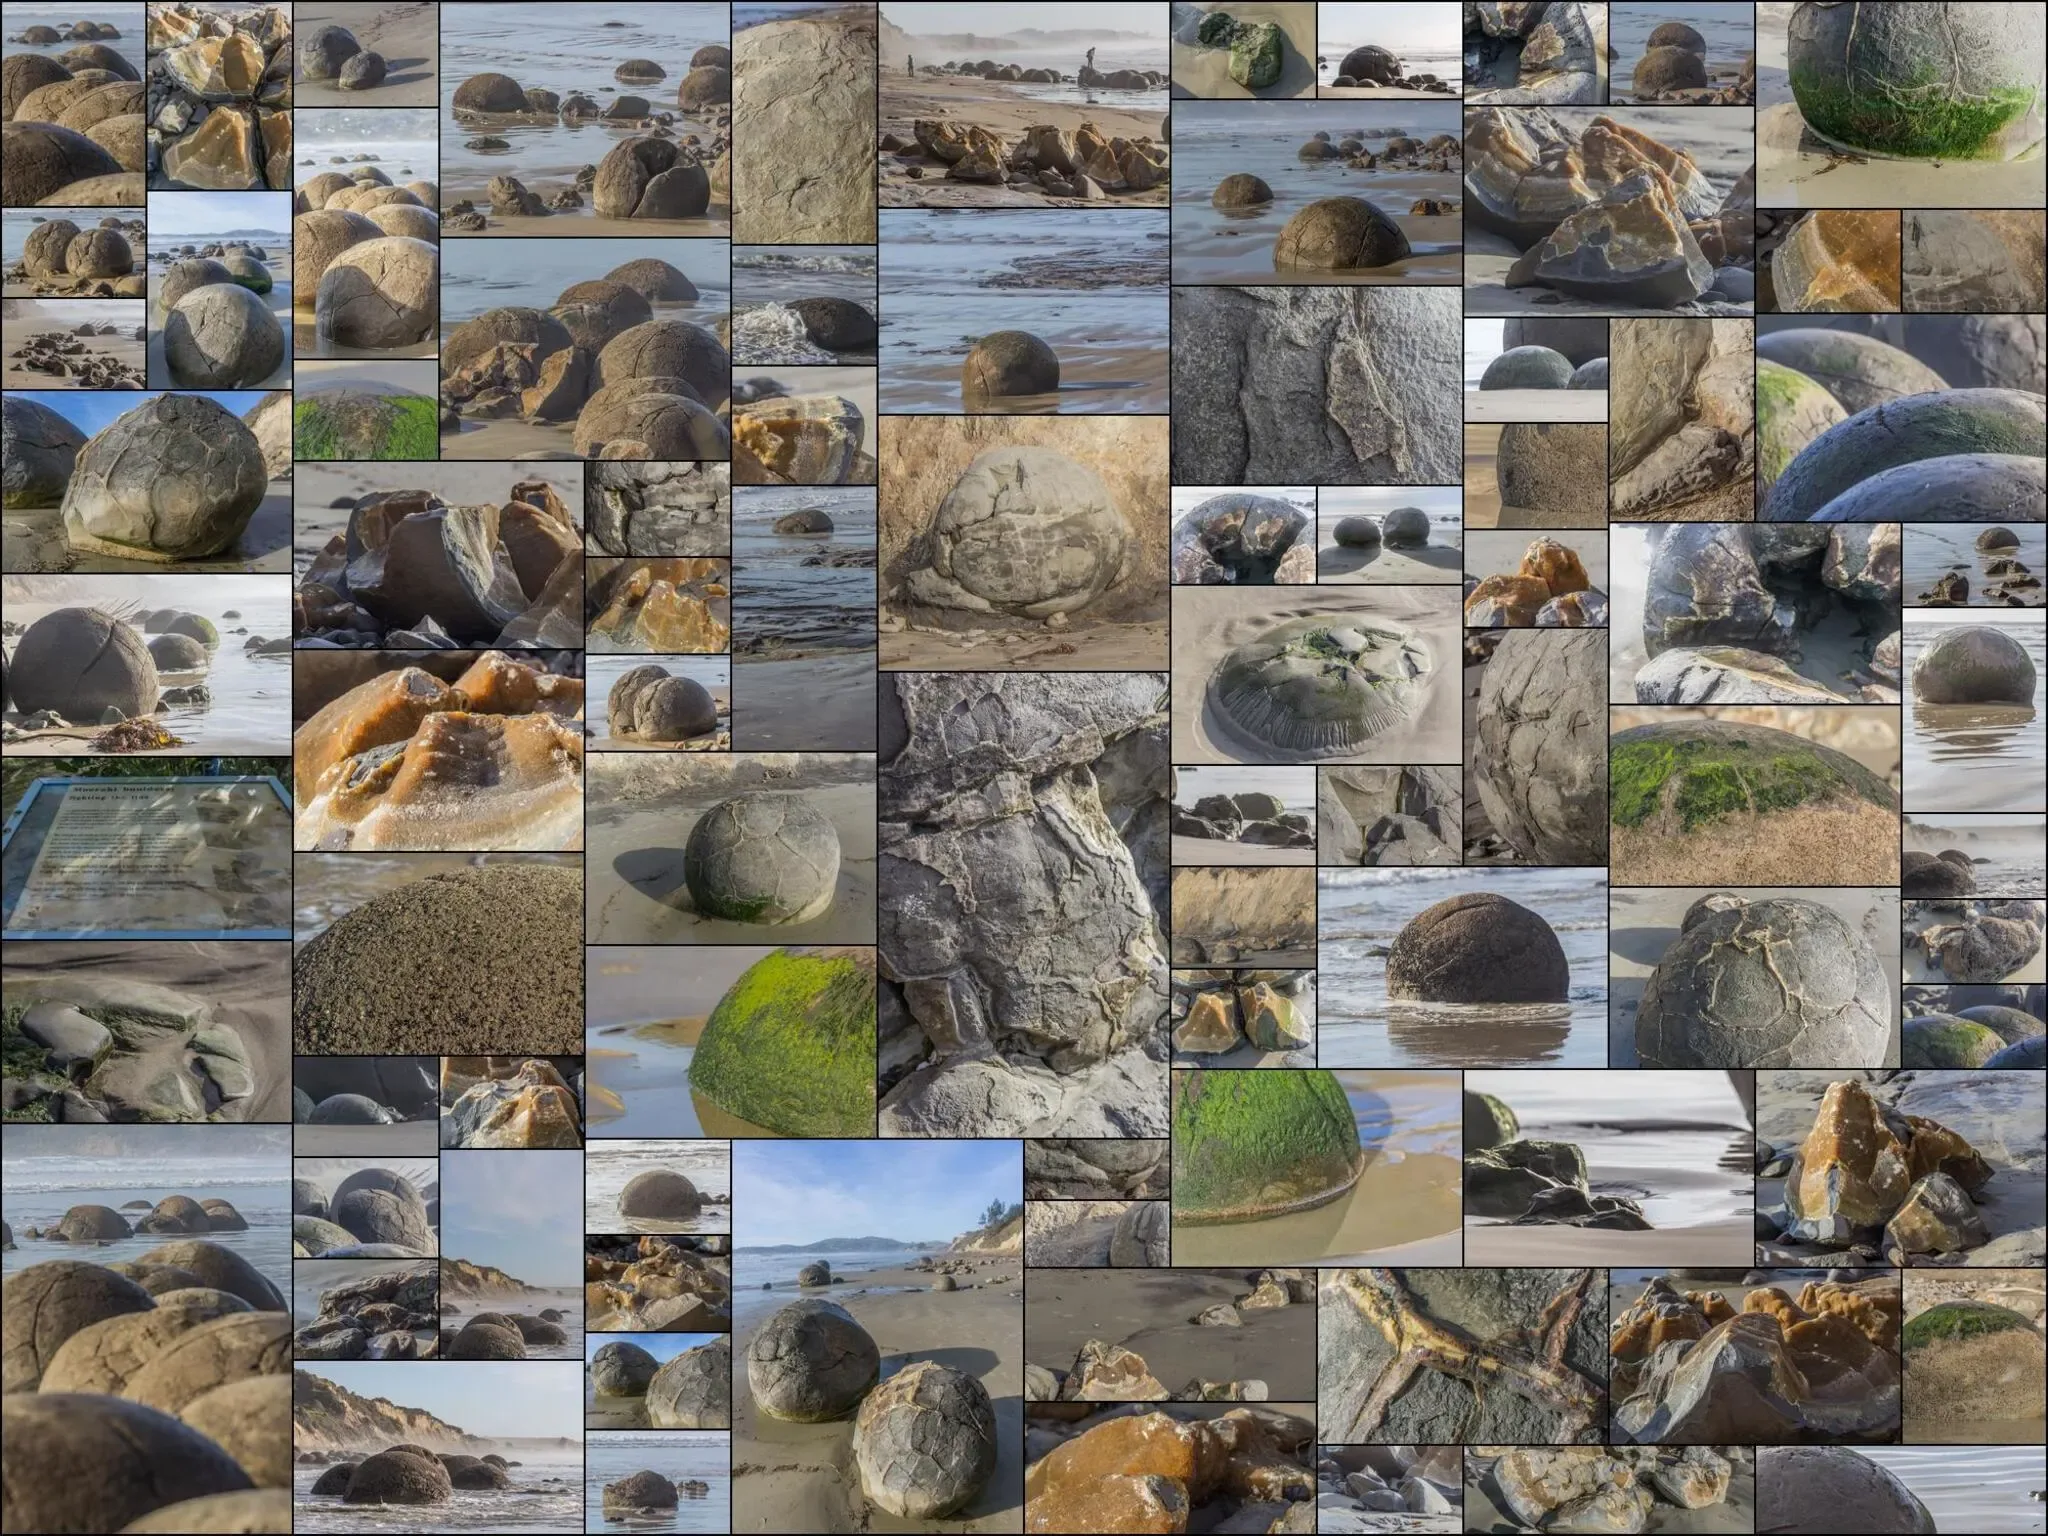Open the star-shaped yellow vein closeup
Viewport: 2048px width, 1536px height.
coord(1461,1354)
